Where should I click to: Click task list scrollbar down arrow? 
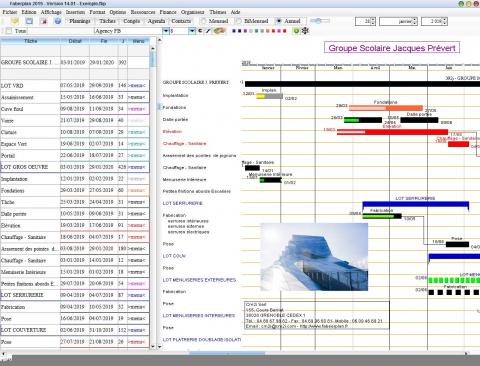(153, 347)
